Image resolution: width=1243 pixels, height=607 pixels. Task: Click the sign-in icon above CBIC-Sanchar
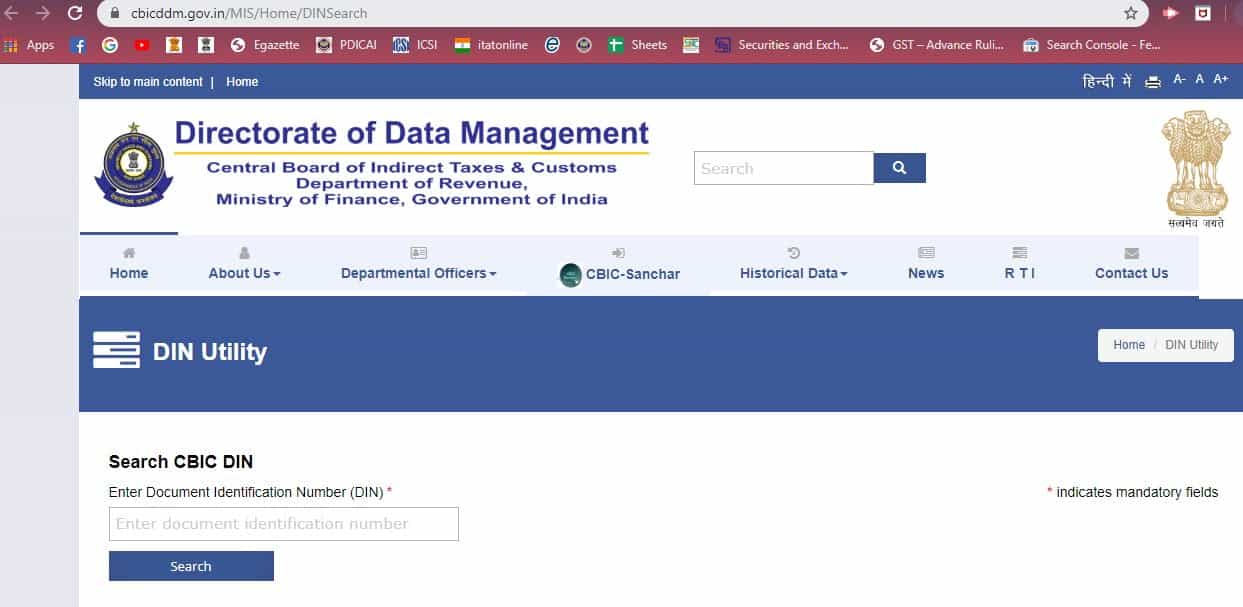pos(619,253)
